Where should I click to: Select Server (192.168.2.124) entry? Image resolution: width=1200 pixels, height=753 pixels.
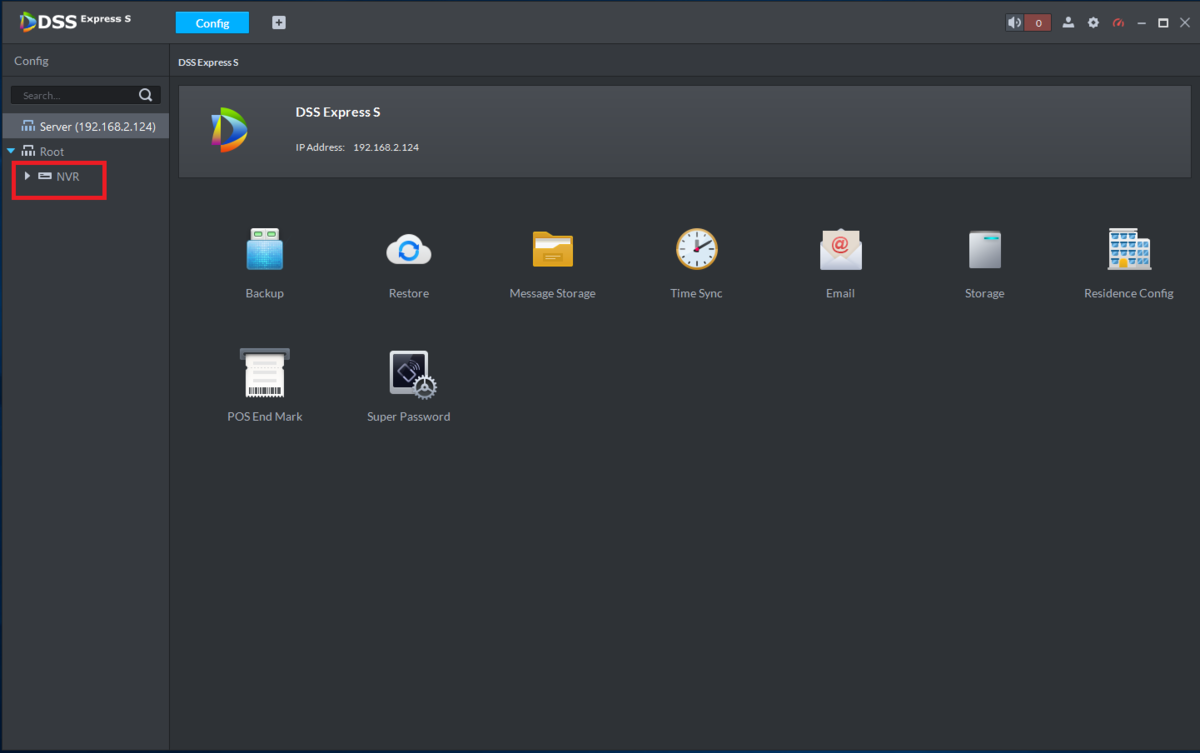click(x=85, y=126)
